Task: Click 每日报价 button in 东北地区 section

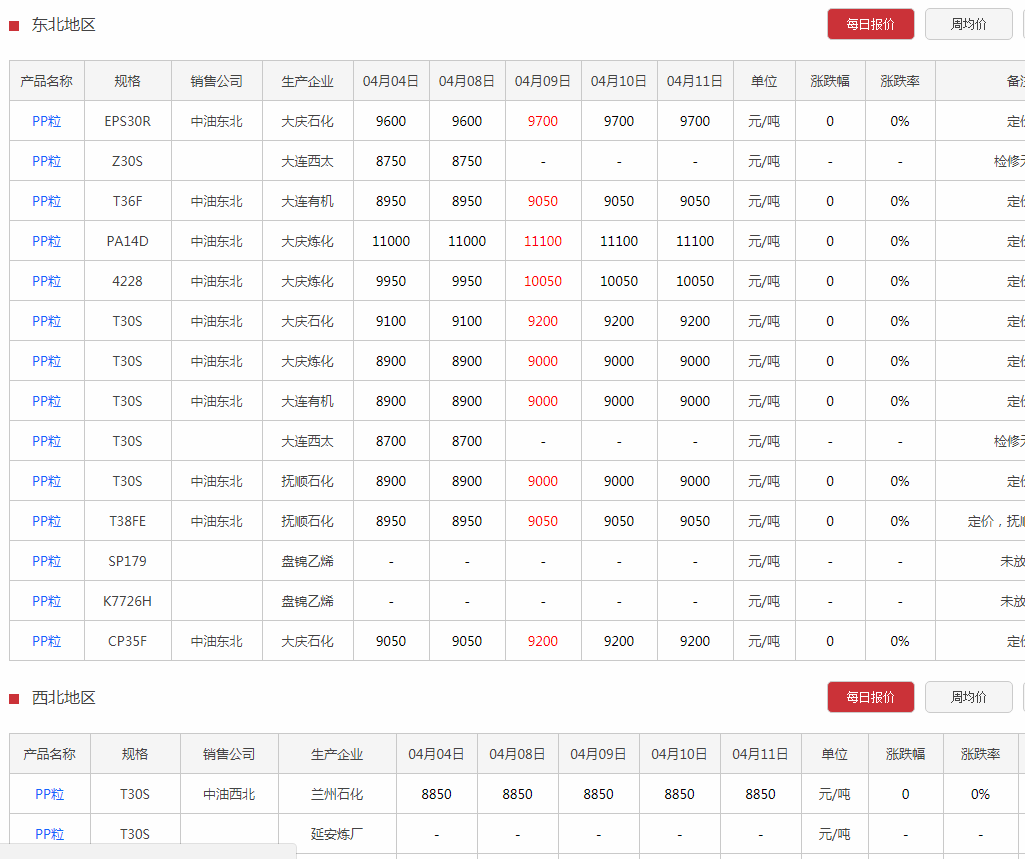Action: (x=870, y=24)
